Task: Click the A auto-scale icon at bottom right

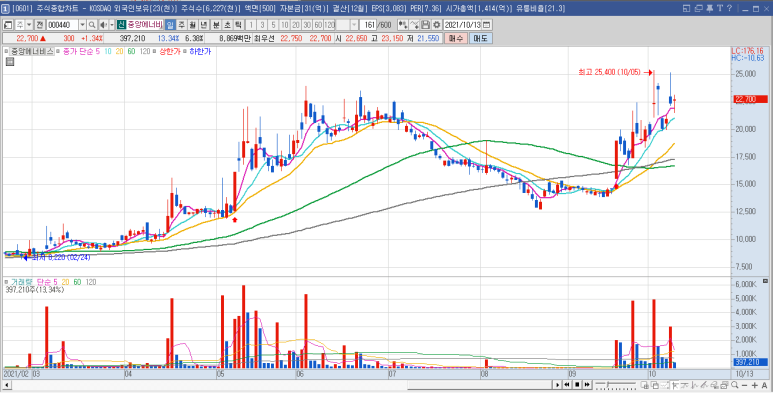Action: (765, 385)
